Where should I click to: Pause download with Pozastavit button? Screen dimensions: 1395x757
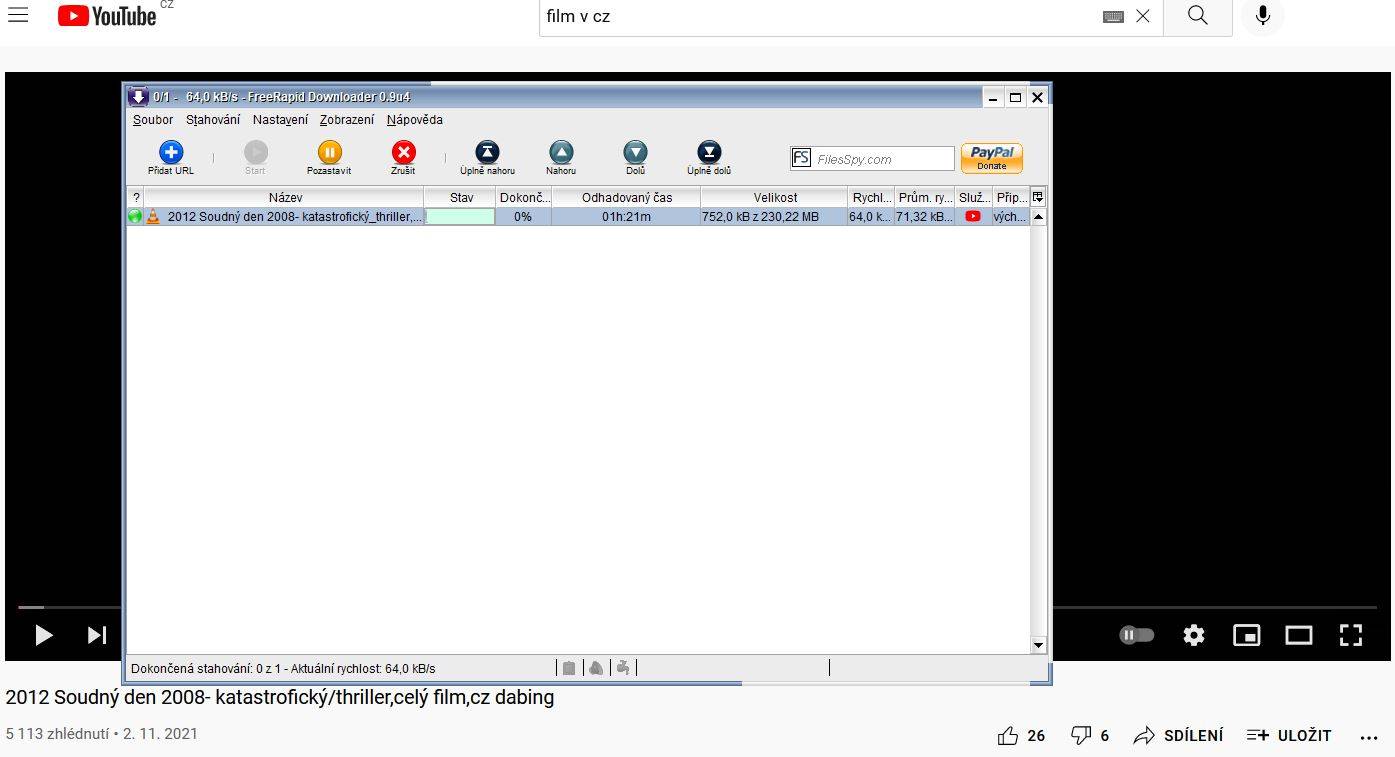[x=329, y=158]
